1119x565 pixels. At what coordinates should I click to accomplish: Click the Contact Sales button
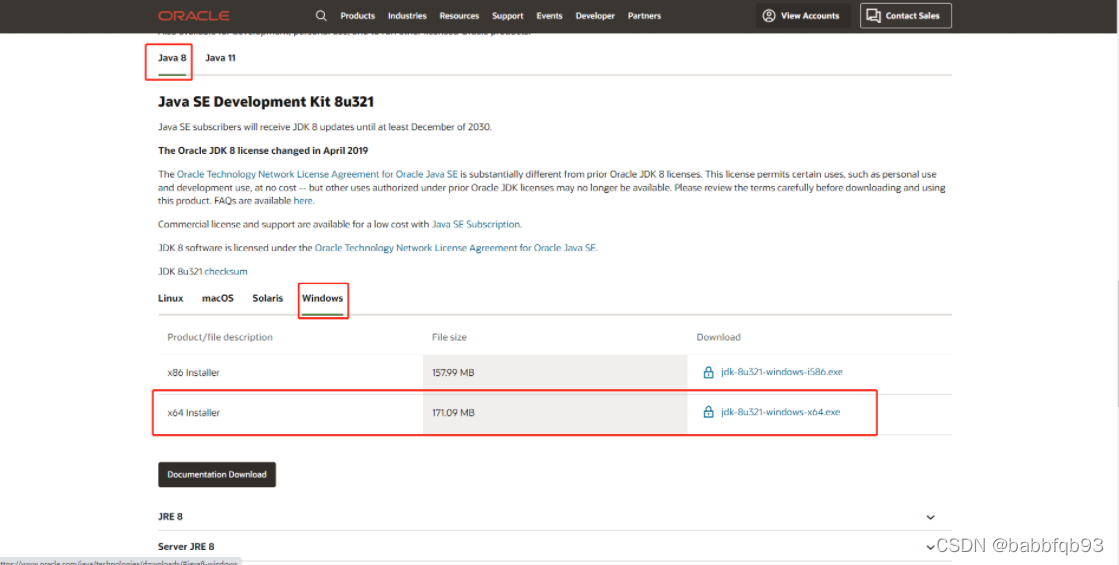[x=906, y=16]
